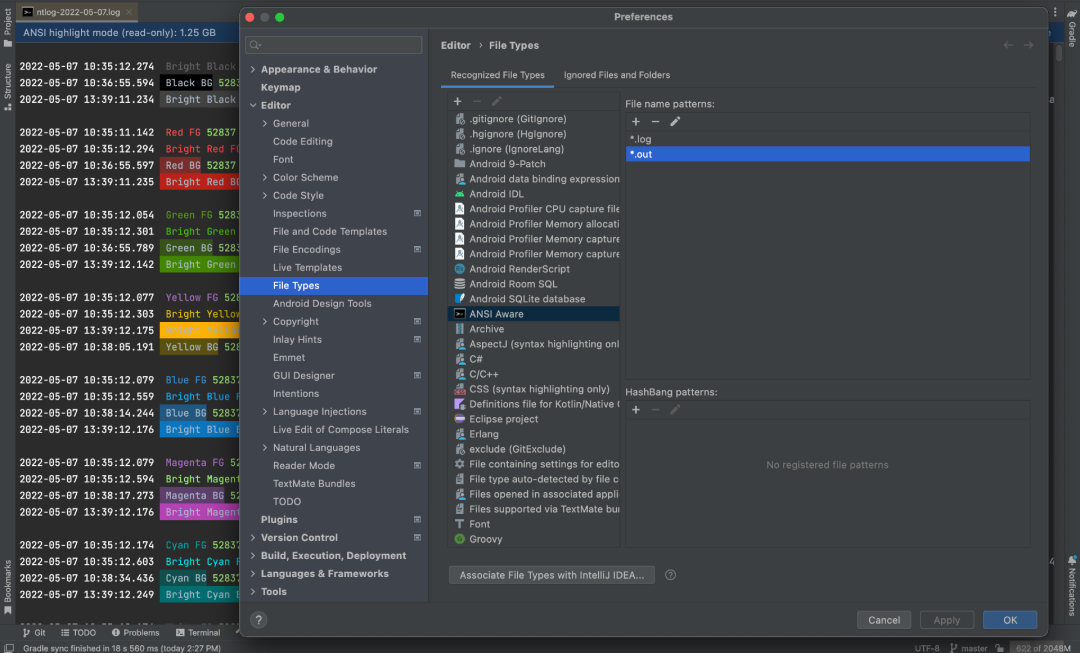Expand the Version Control section
The image size is (1080, 653).
tap(252, 537)
